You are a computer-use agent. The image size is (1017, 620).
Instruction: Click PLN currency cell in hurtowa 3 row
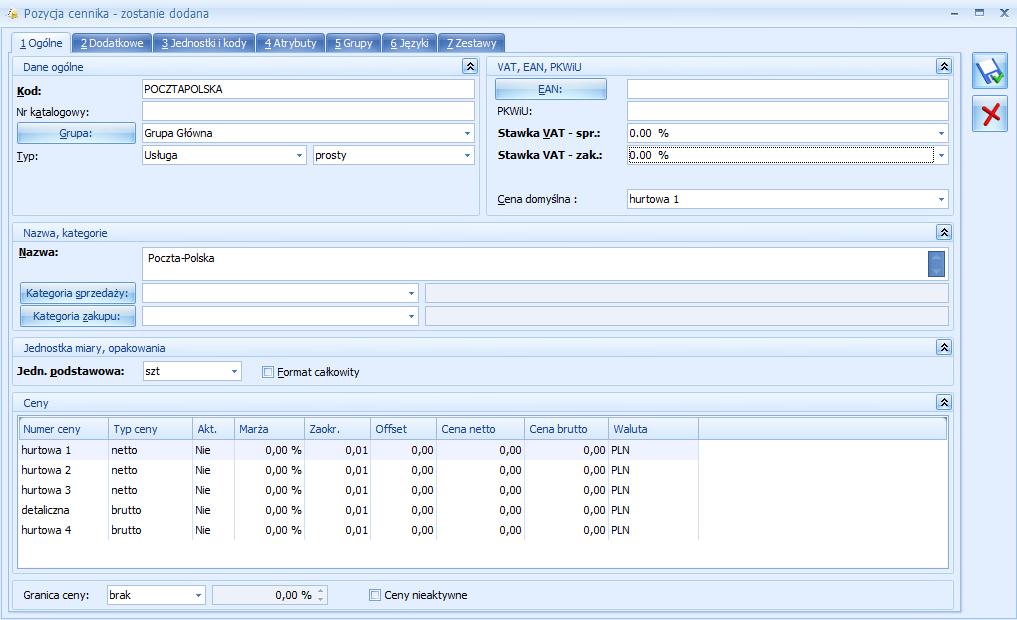653,490
